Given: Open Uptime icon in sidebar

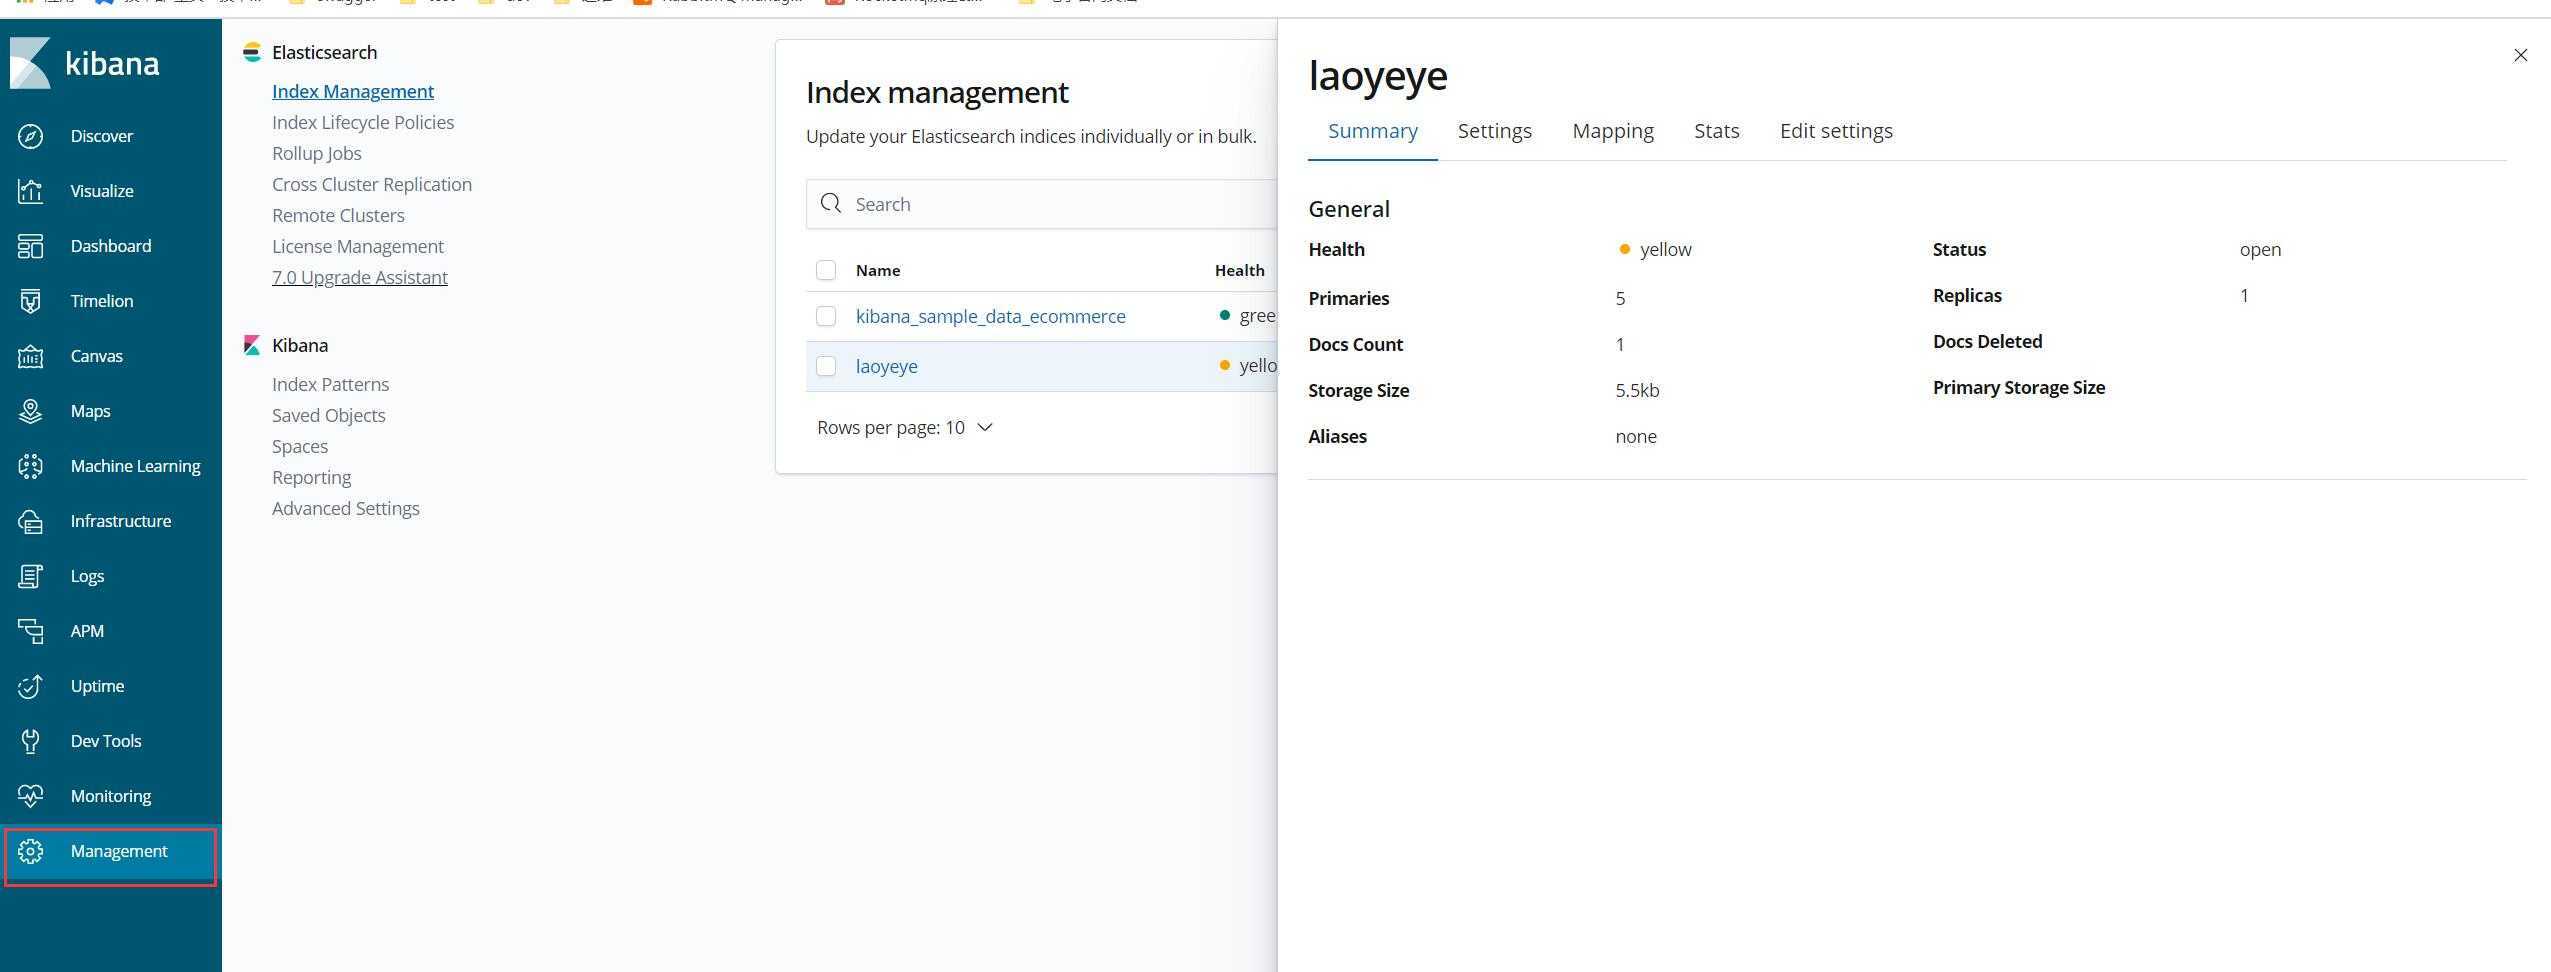Looking at the screenshot, I should (31, 686).
